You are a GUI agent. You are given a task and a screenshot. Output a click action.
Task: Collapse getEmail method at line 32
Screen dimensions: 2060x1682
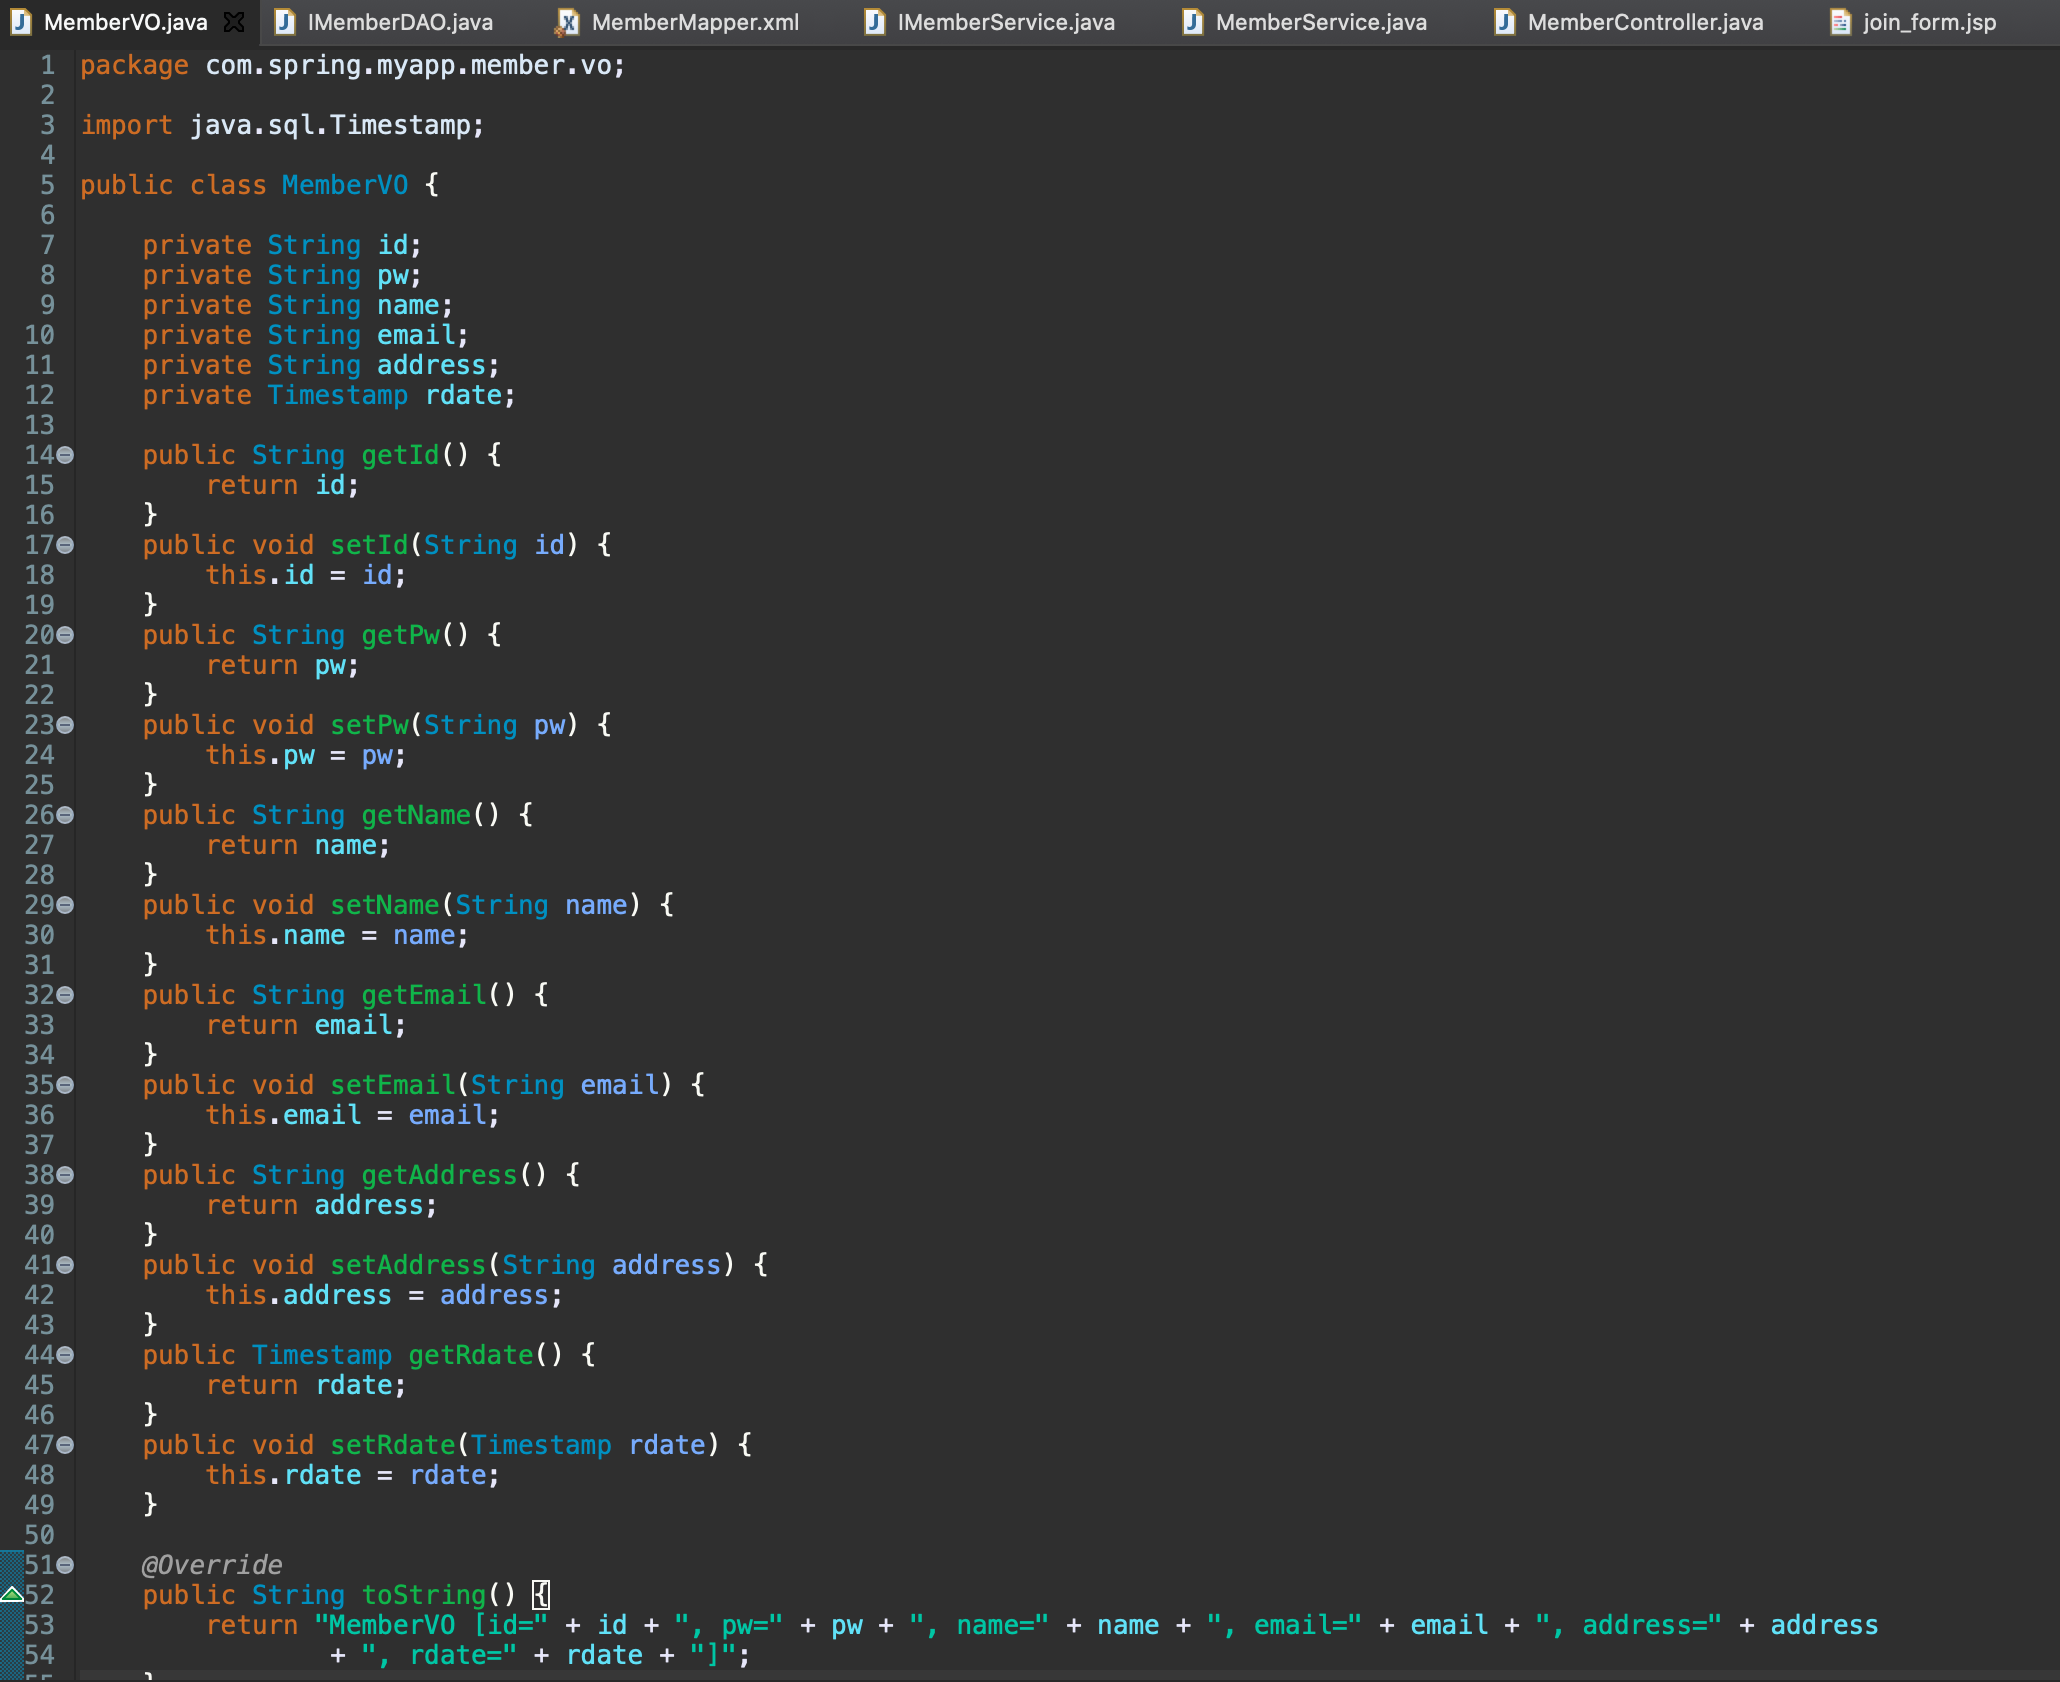(65, 995)
